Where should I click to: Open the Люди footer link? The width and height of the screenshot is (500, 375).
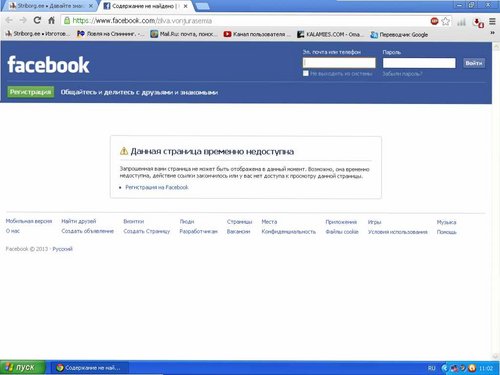coord(187,221)
